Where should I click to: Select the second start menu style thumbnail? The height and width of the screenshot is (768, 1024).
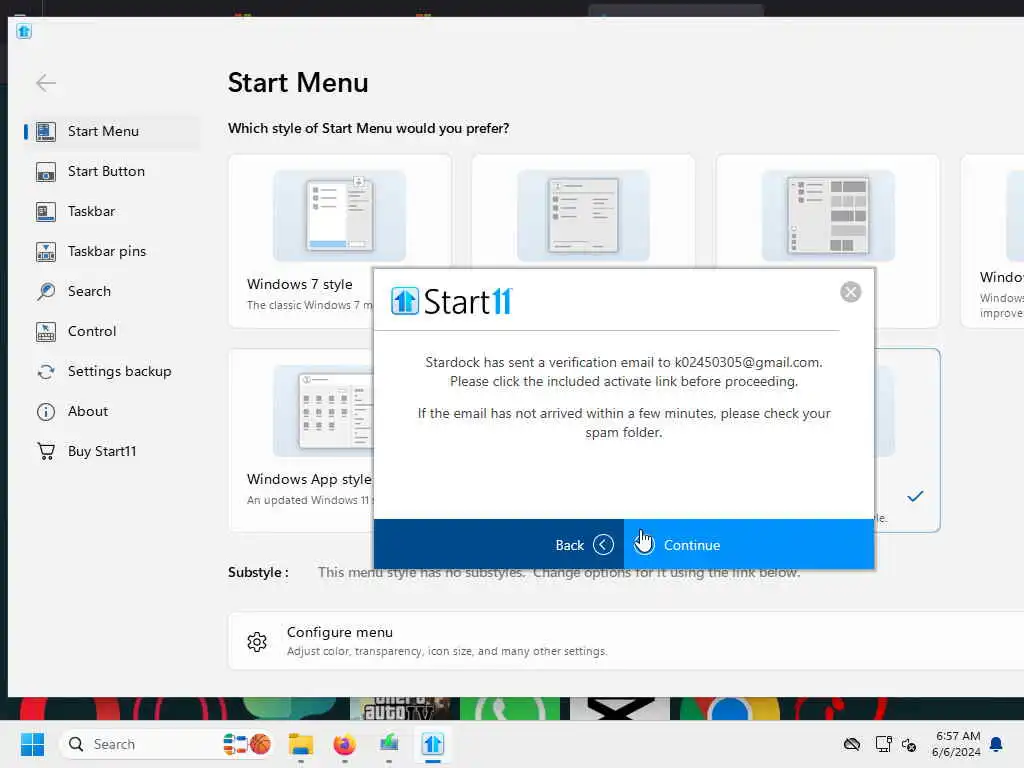click(x=583, y=216)
